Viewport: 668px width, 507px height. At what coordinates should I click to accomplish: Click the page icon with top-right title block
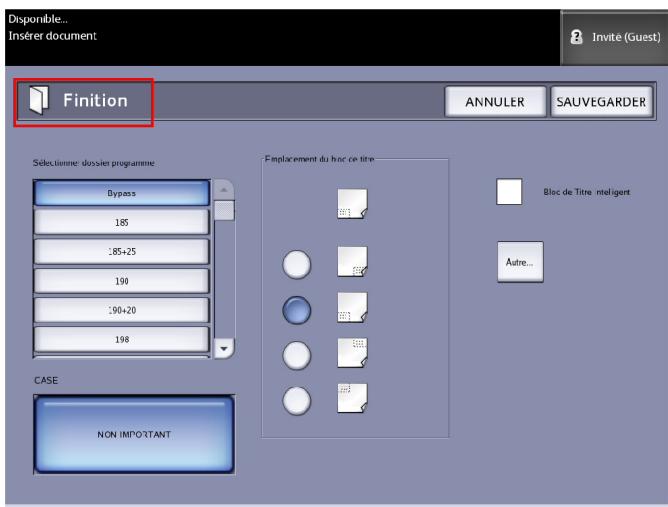352,352
